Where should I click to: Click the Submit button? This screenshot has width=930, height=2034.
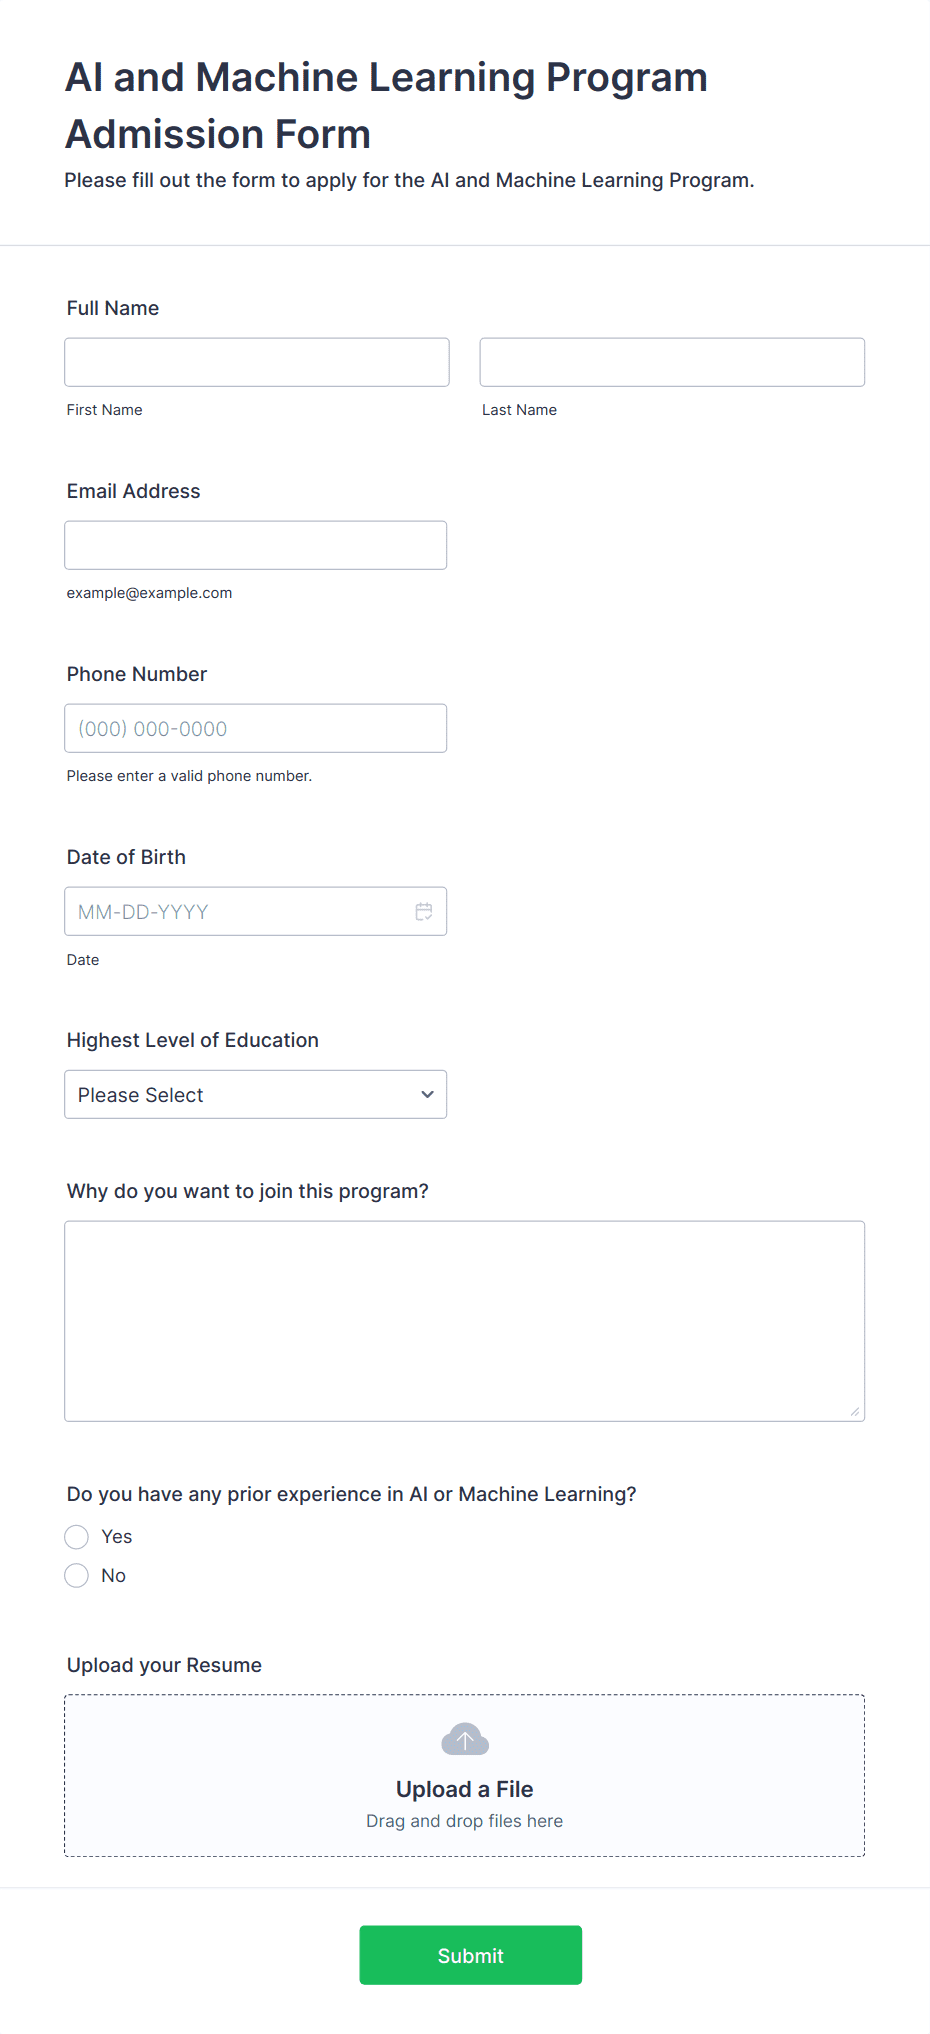(471, 1955)
